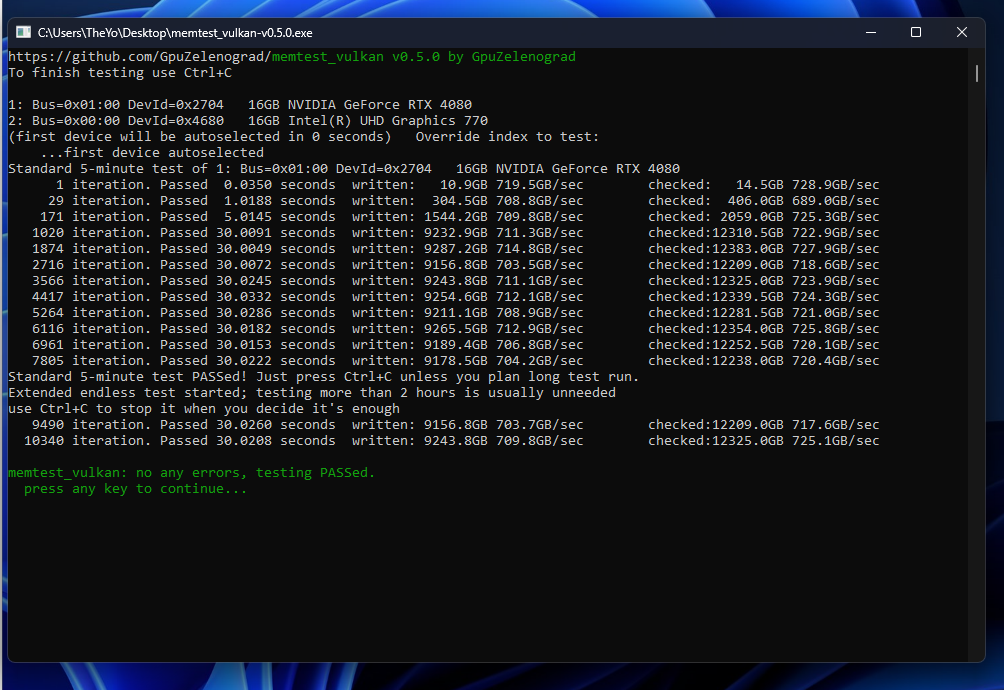Click the 'Intel(R) UHD Graphics 770' text
The width and height of the screenshot is (1004, 690).
387,120
